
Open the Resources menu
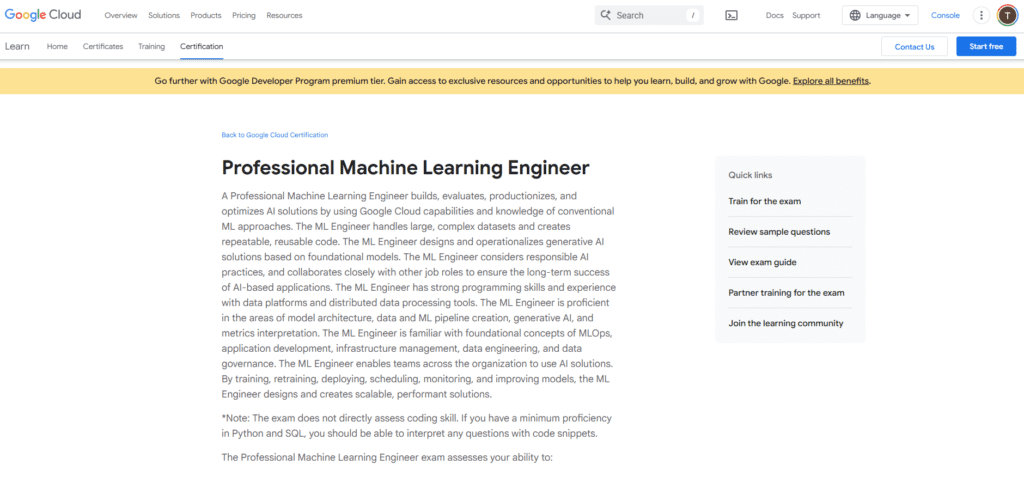(284, 16)
